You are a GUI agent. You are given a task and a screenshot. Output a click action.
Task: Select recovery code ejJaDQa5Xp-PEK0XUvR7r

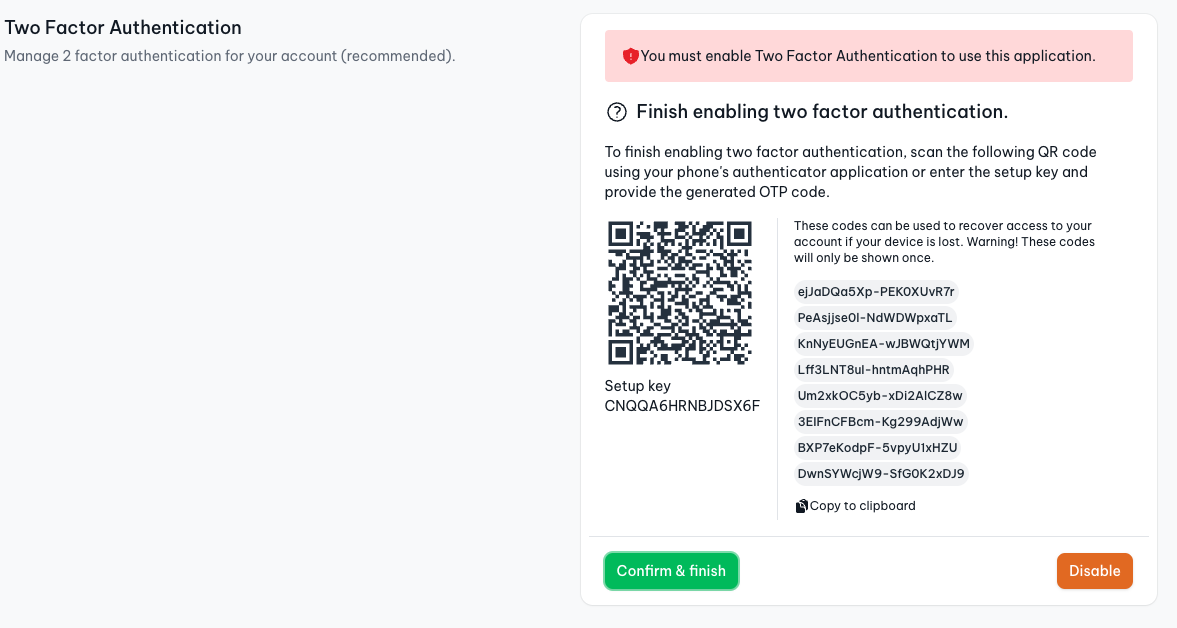point(875,292)
